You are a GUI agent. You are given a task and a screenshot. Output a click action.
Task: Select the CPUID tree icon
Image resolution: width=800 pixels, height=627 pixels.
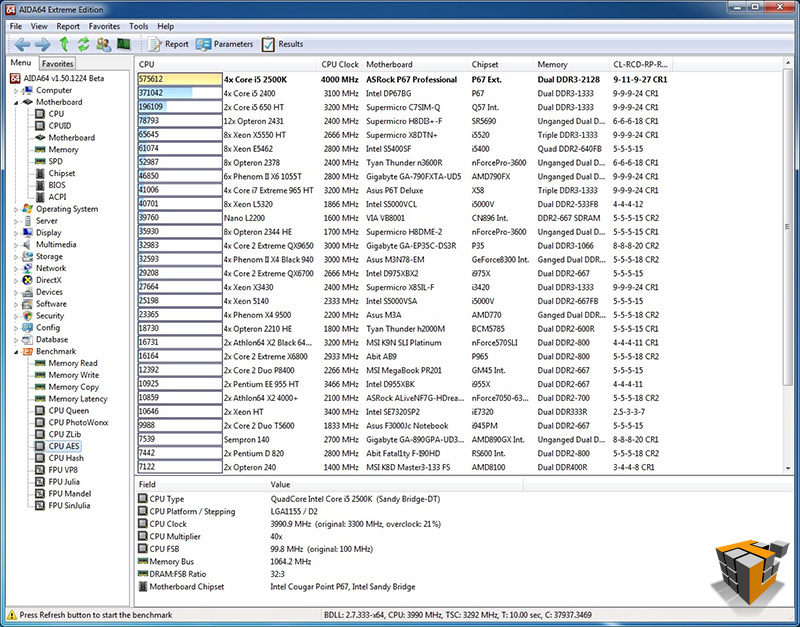pos(40,126)
